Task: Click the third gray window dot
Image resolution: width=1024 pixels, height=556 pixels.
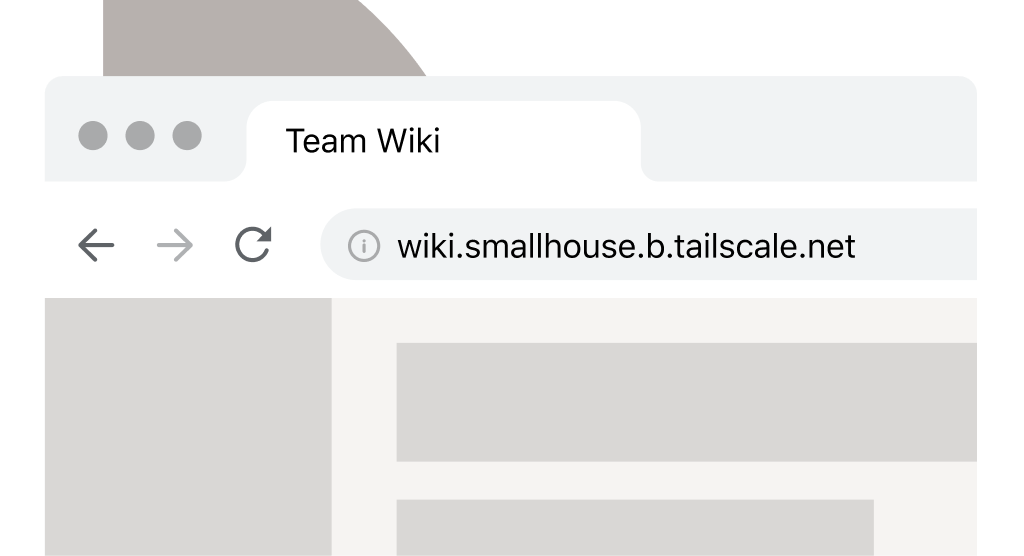Action: click(187, 135)
